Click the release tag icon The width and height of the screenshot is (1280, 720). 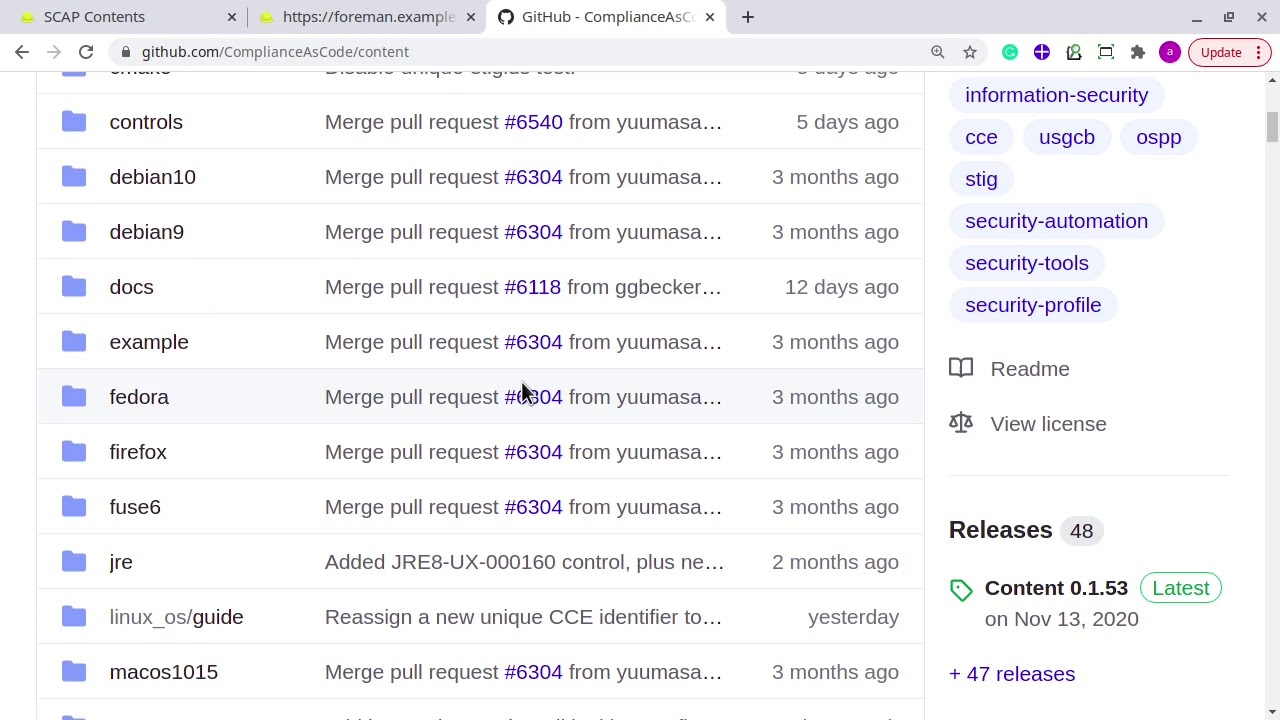pyautogui.click(x=961, y=590)
